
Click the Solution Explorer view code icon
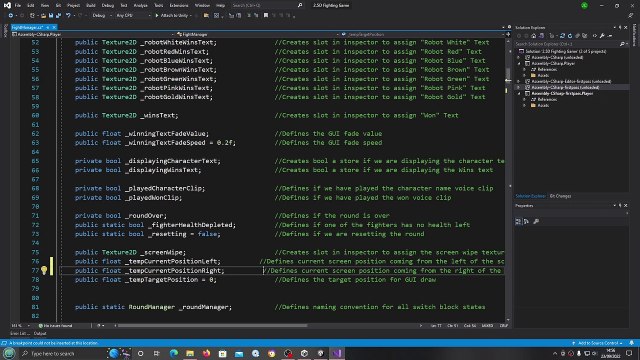click(x=595, y=36)
